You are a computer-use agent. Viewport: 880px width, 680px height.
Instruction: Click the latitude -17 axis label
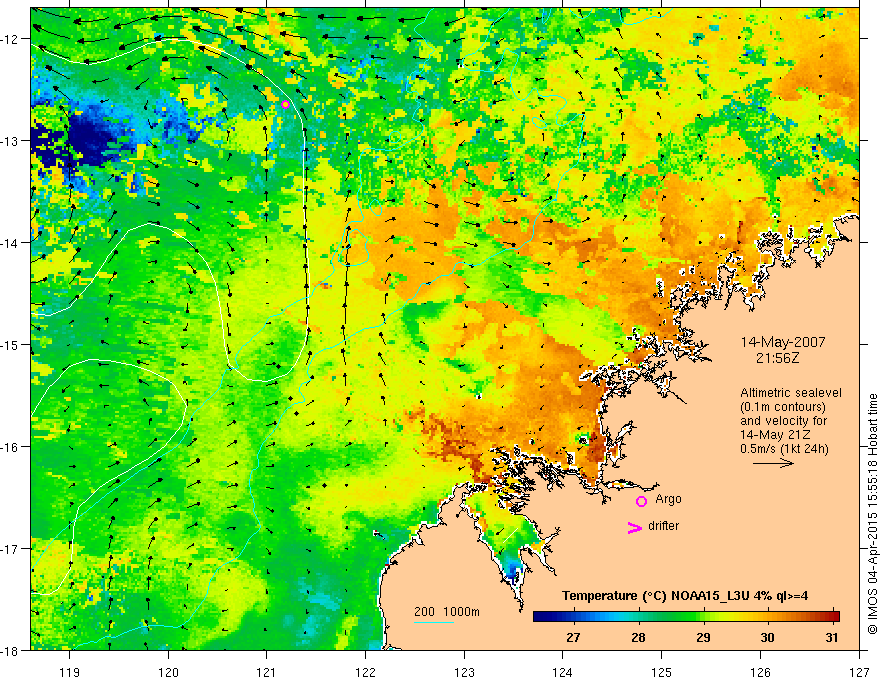coord(11,548)
